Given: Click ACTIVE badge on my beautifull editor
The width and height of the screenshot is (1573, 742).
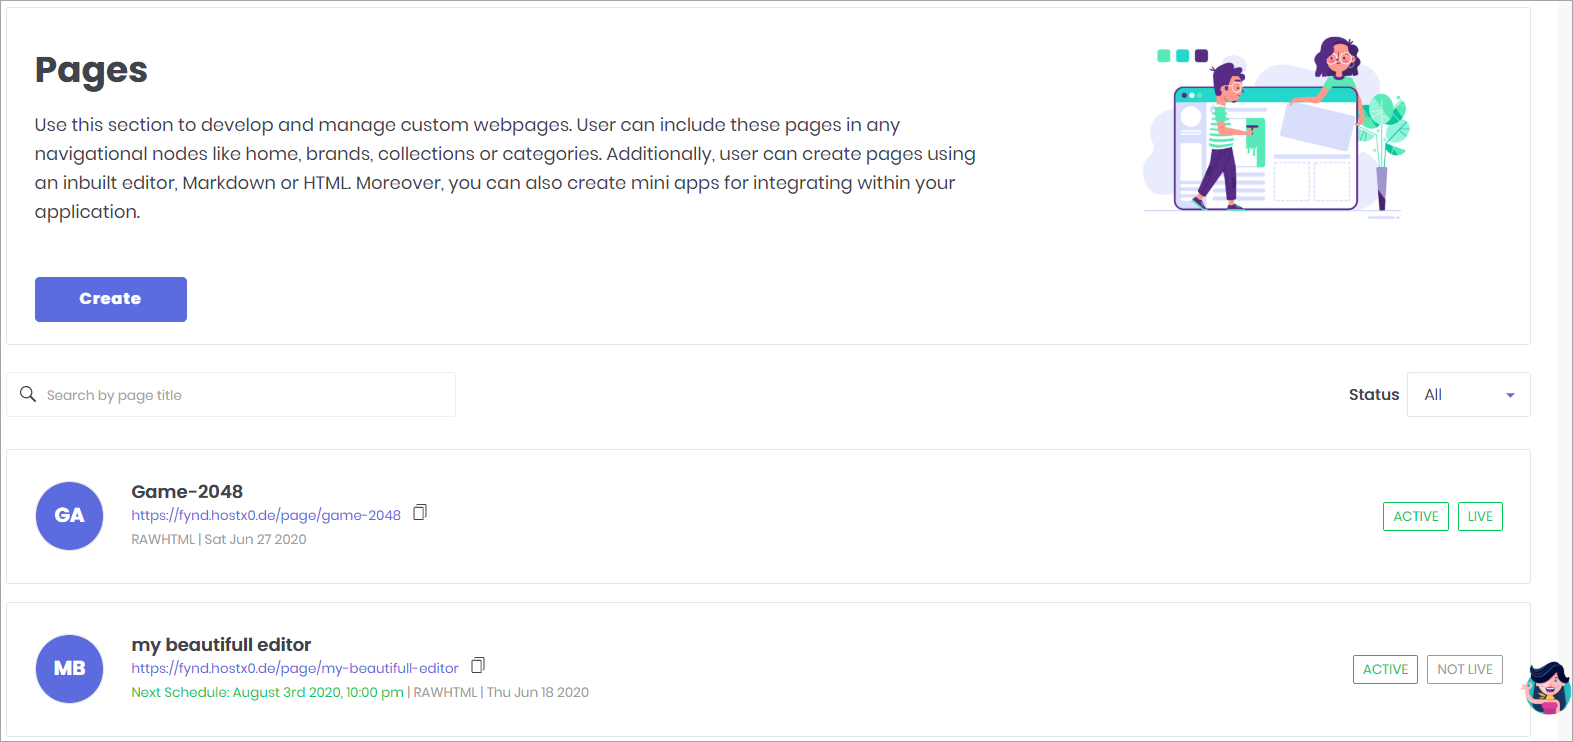Looking at the screenshot, I should tap(1385, 670).
